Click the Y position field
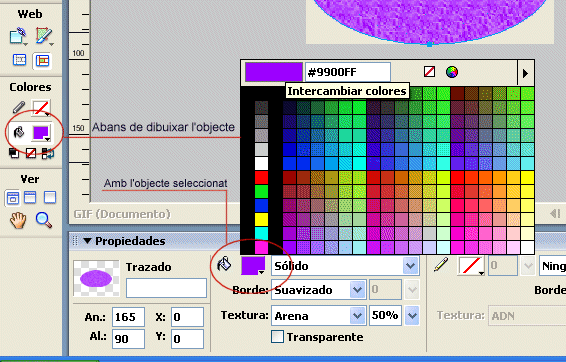Screen dimensions: 566x362 pos(187,339)
